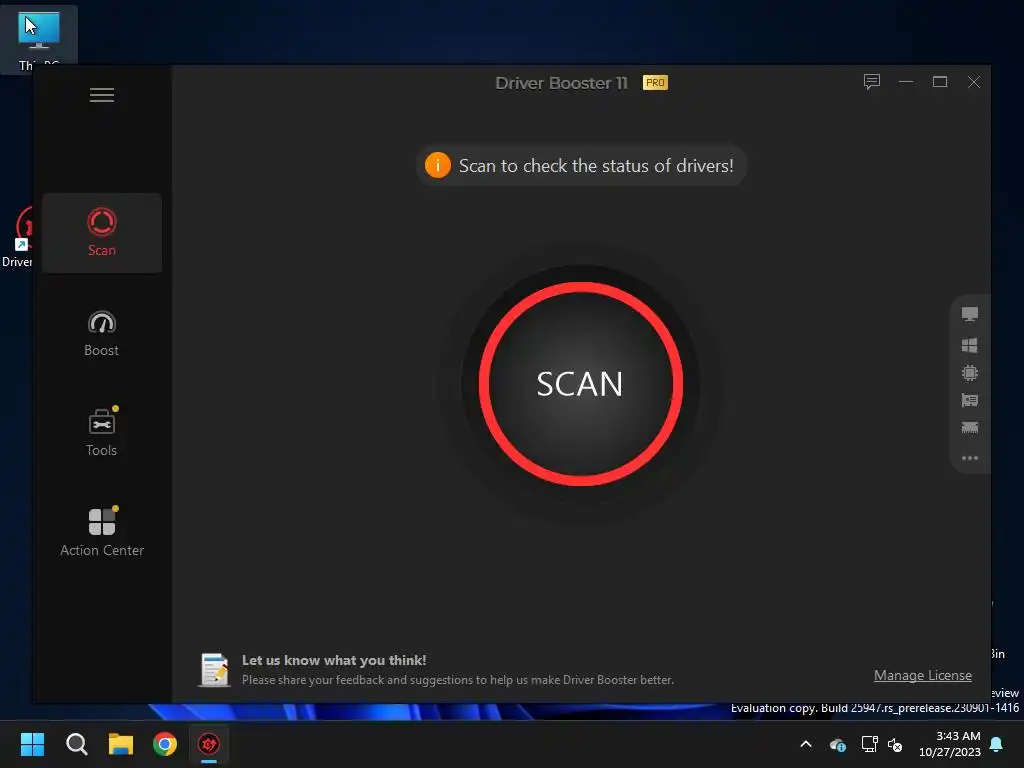
Task: Expand more options three dots icon
Action: pos(970,458)
